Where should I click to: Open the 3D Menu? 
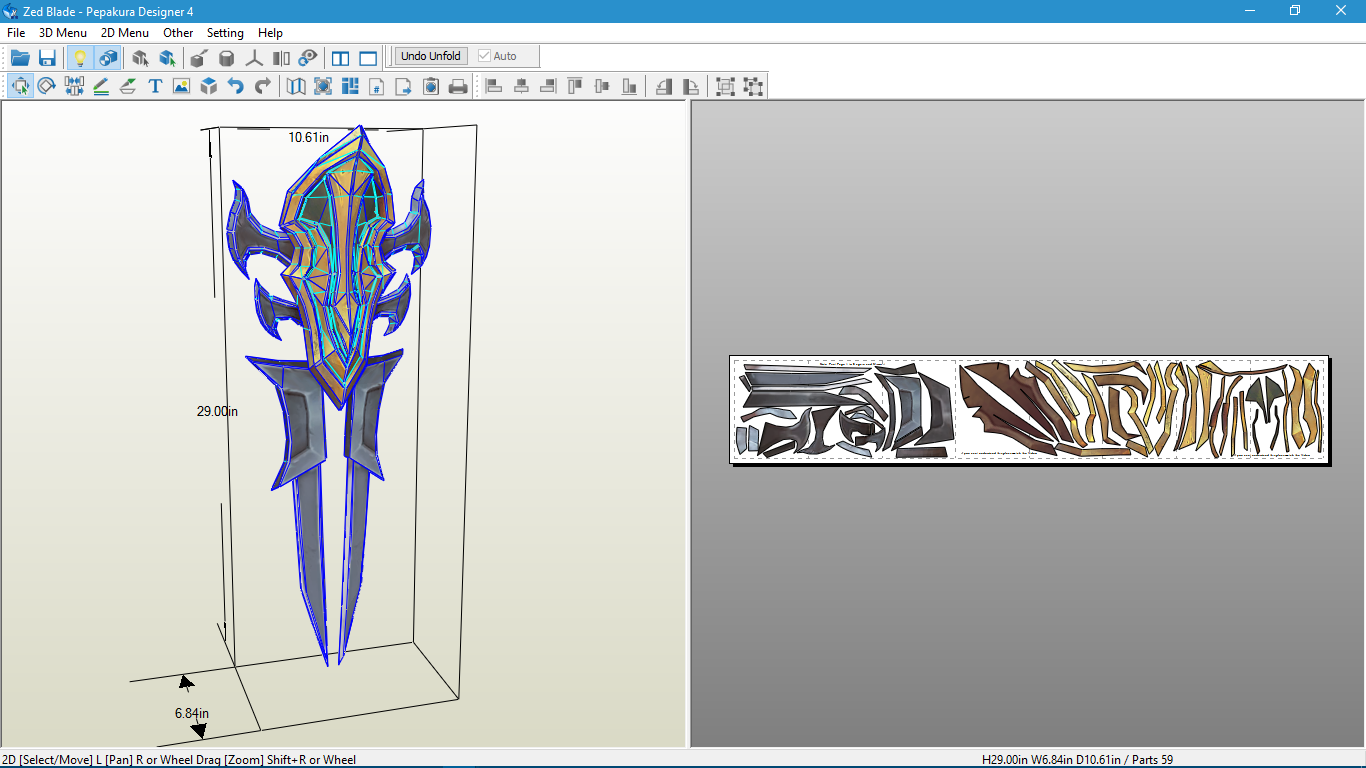[x=63, y=33]
